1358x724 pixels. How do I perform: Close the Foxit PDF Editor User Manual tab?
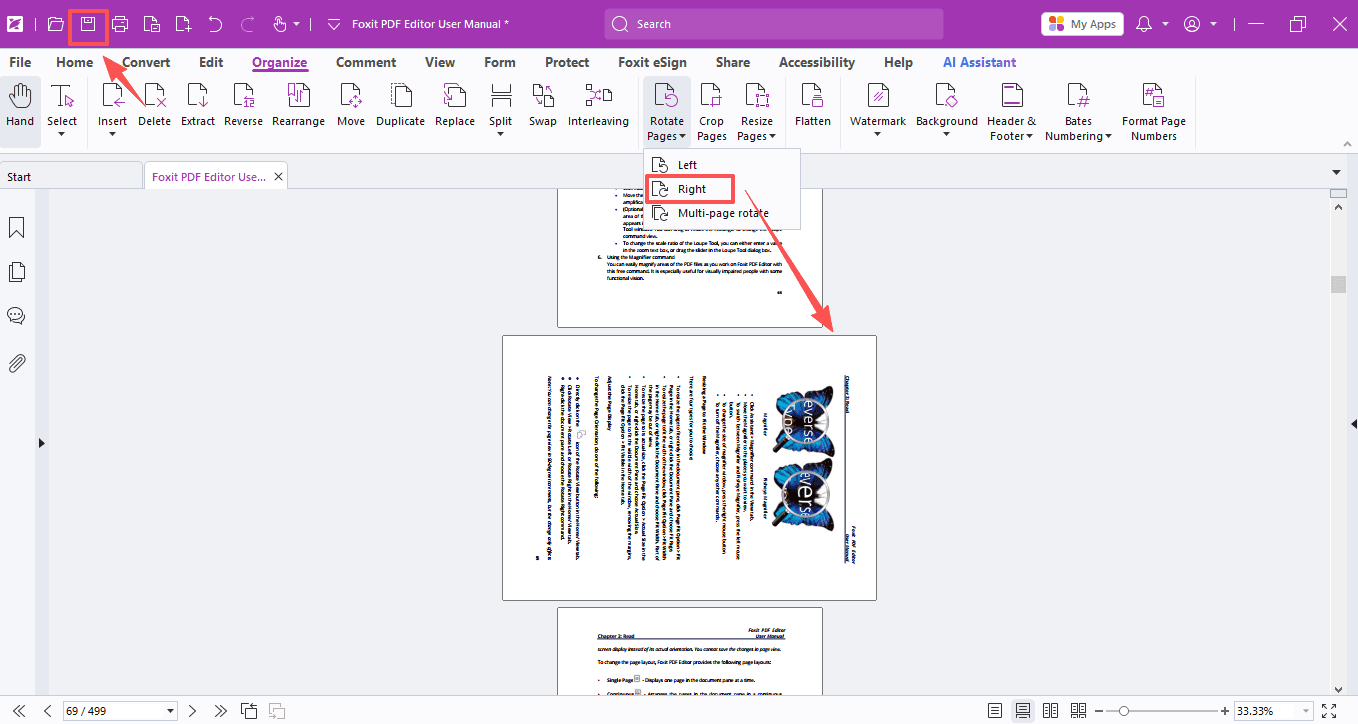coord(279,177)
